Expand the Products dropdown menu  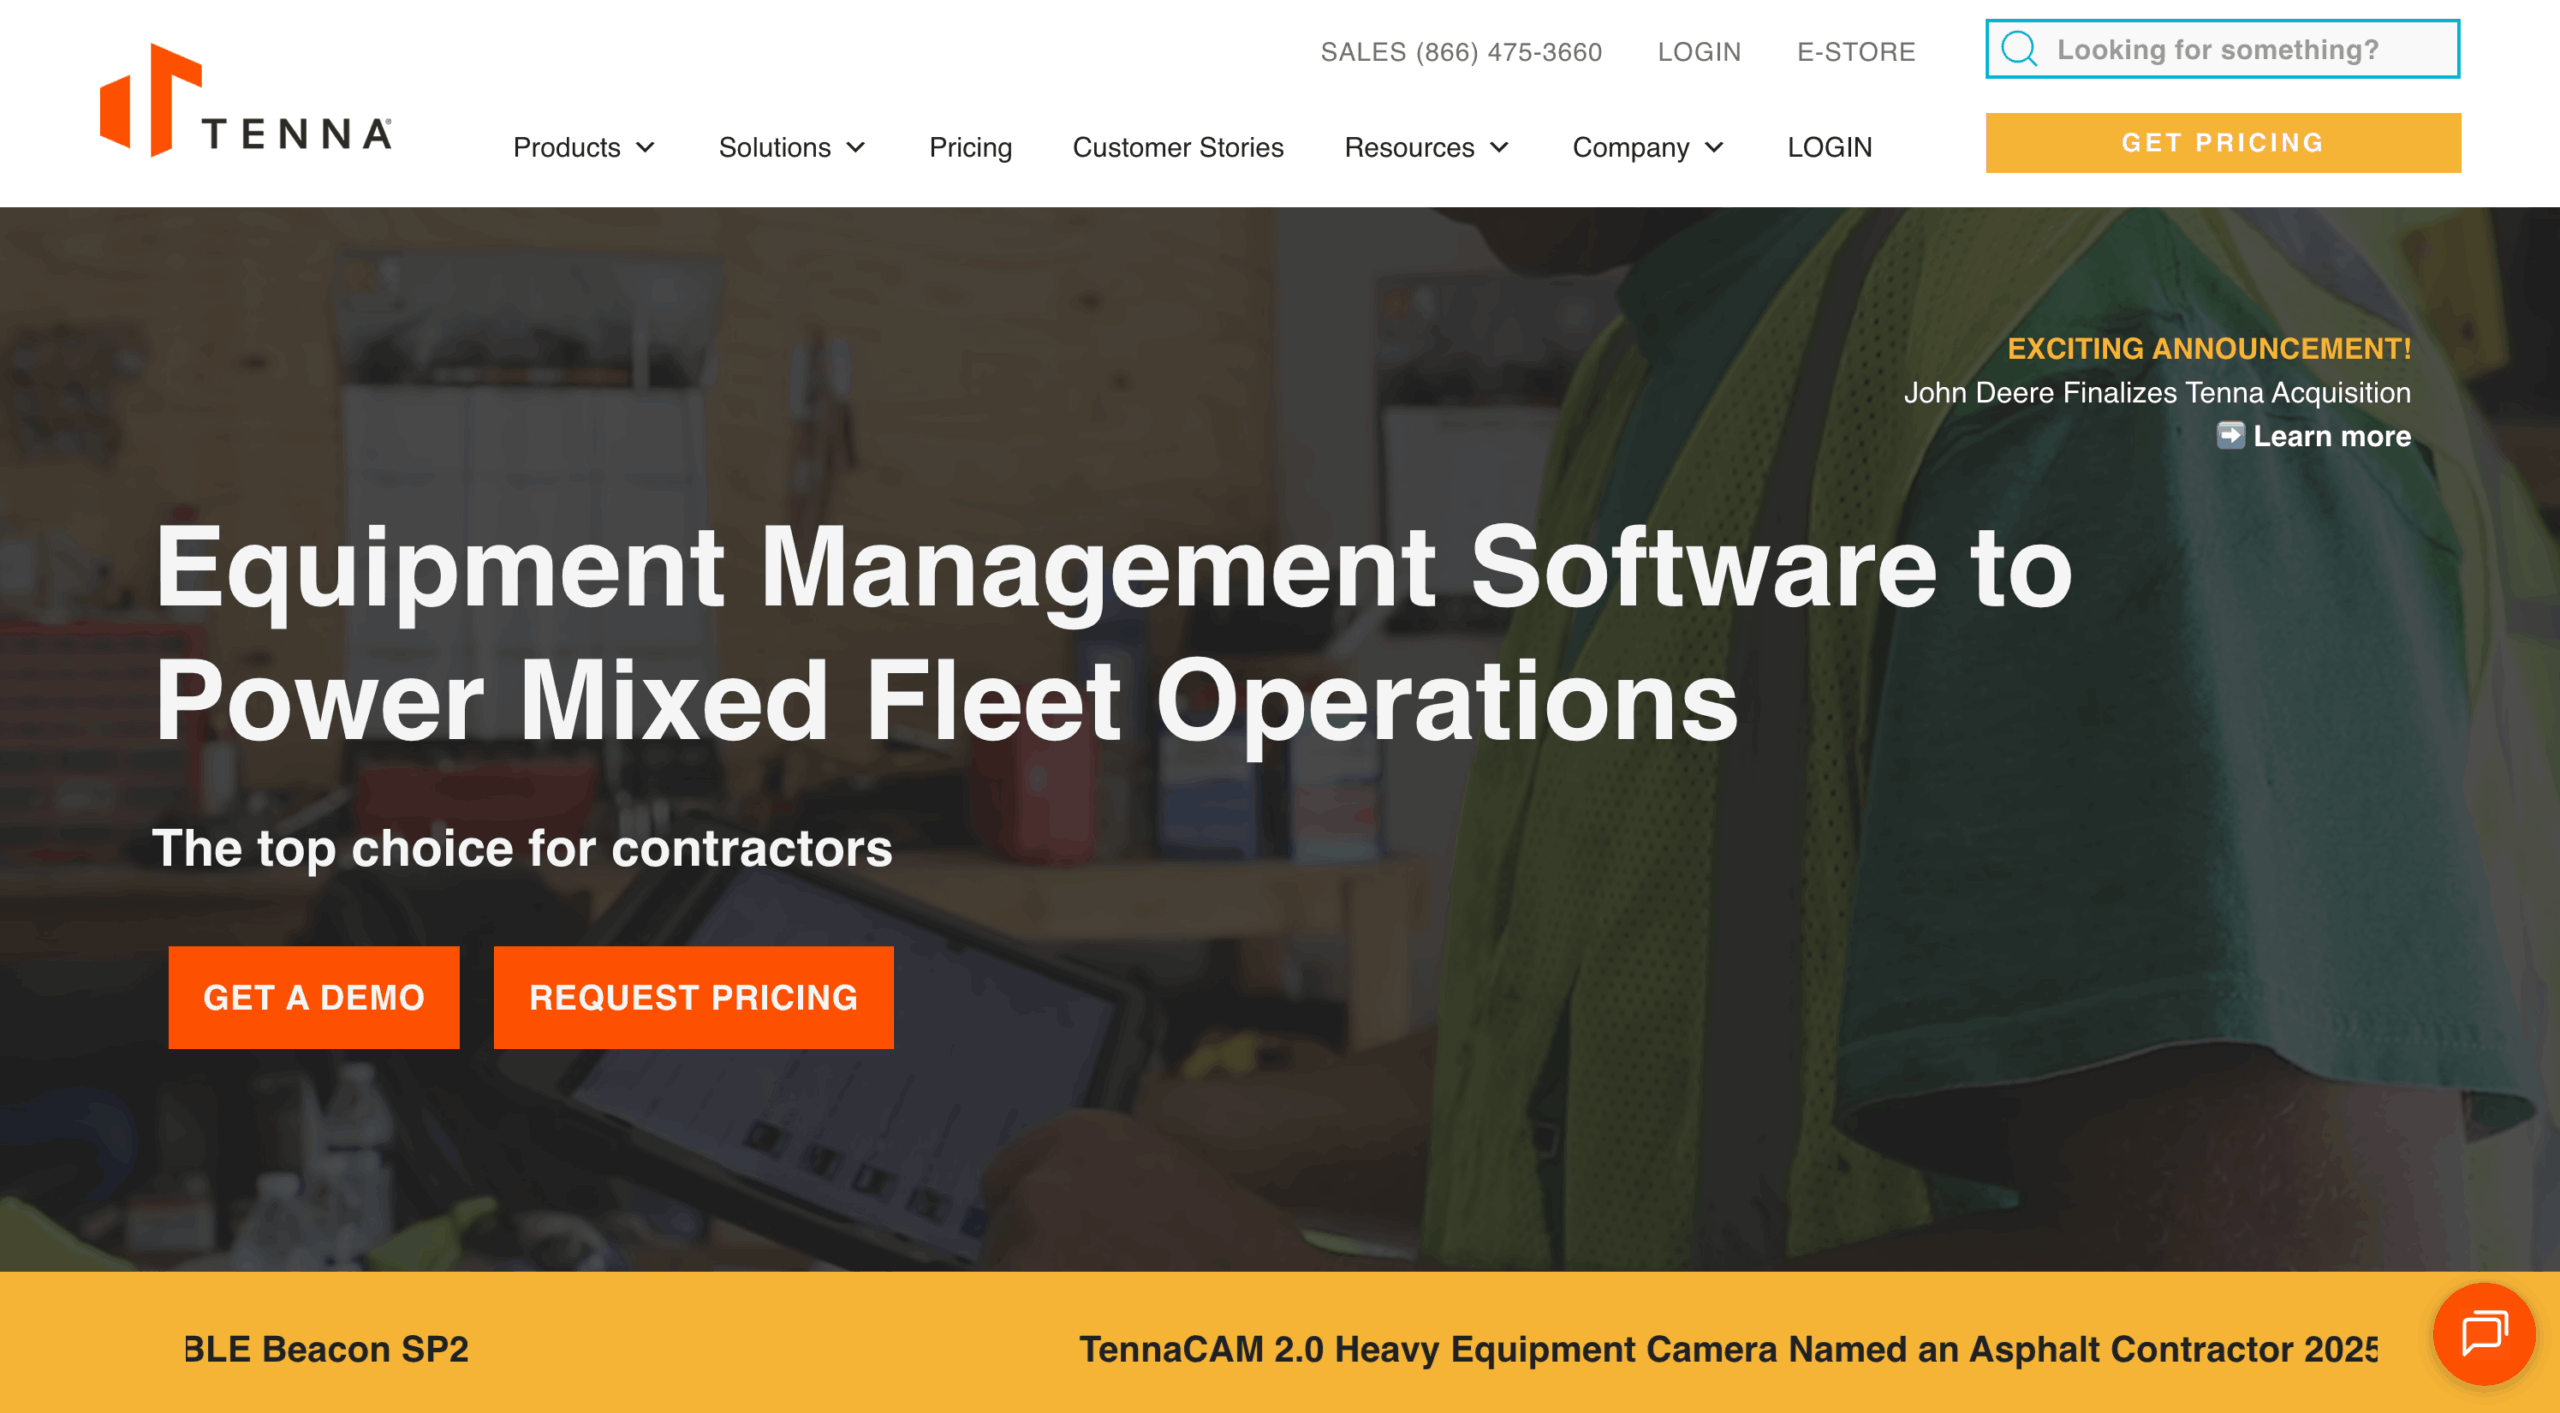pos(584,147)
